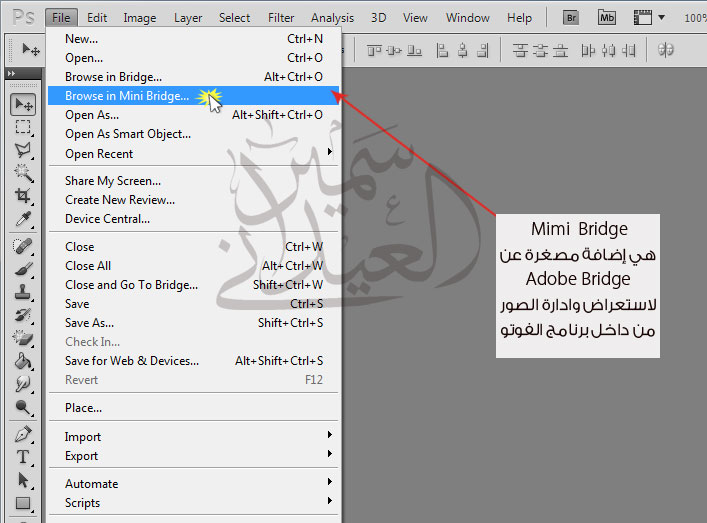Viewport: 707px width, 523px height.
Task: Select the Dodge tool
Action: [x=23, y=407]
